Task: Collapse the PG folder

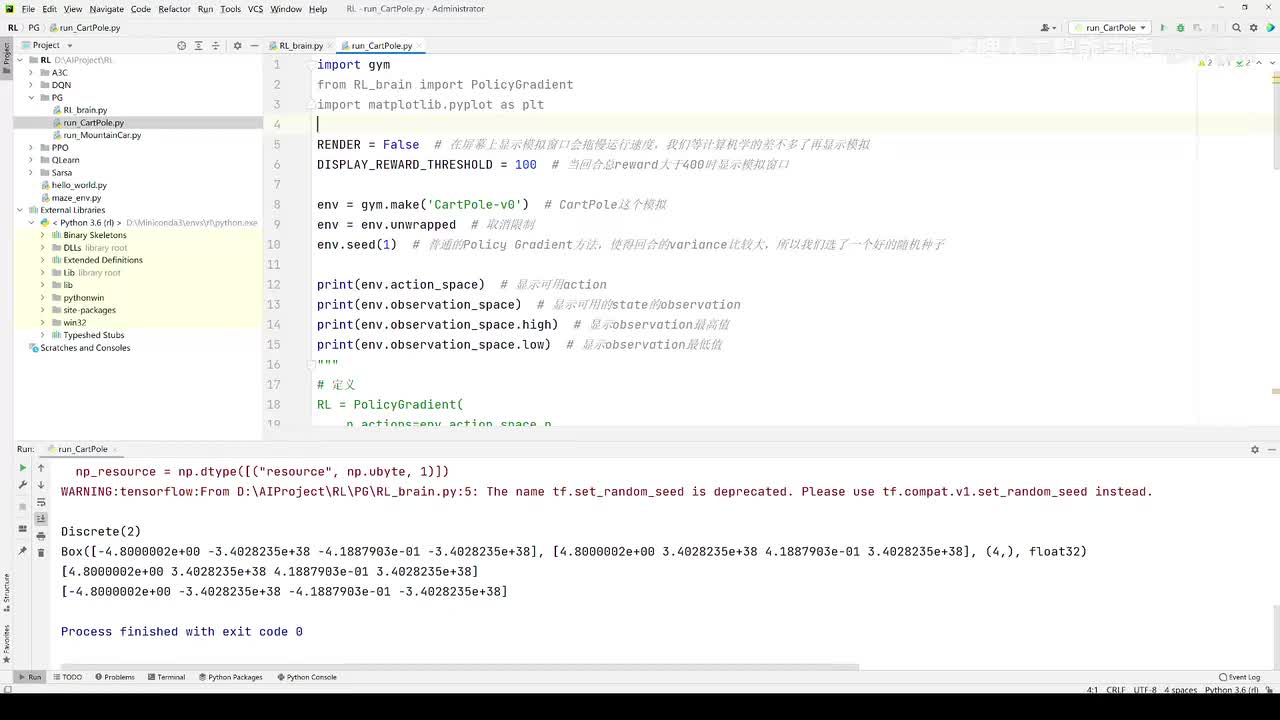Action: coord(32,98)
